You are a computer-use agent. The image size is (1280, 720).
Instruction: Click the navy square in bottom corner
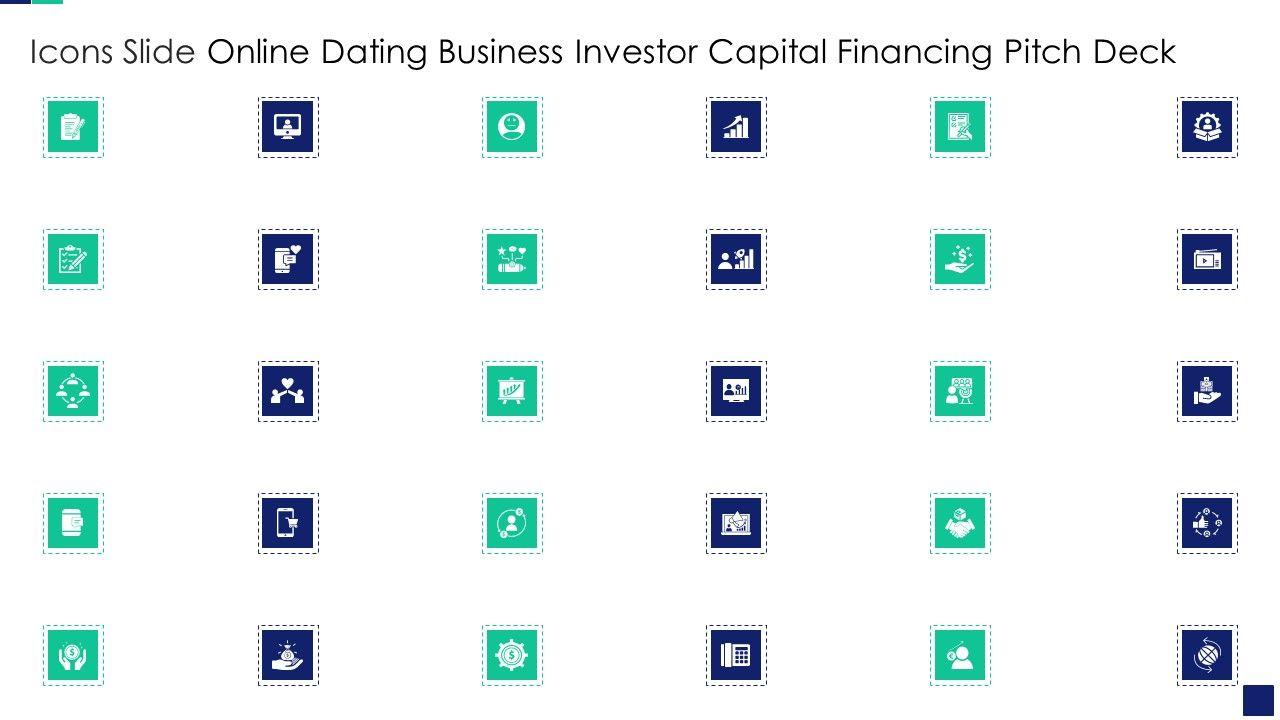tap(1258, 700)
